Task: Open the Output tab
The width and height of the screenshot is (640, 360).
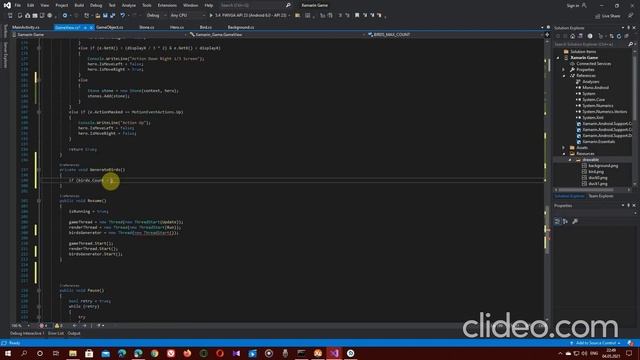Action: click(x=74, y=333)
